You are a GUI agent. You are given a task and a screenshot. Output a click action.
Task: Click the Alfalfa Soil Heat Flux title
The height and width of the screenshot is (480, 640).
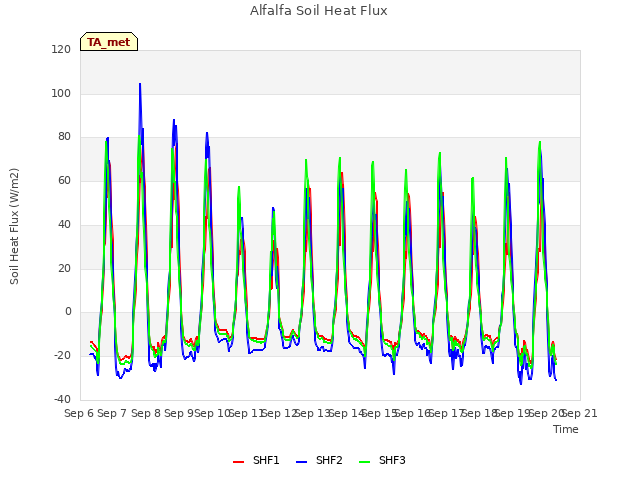(x=319, y=10)
